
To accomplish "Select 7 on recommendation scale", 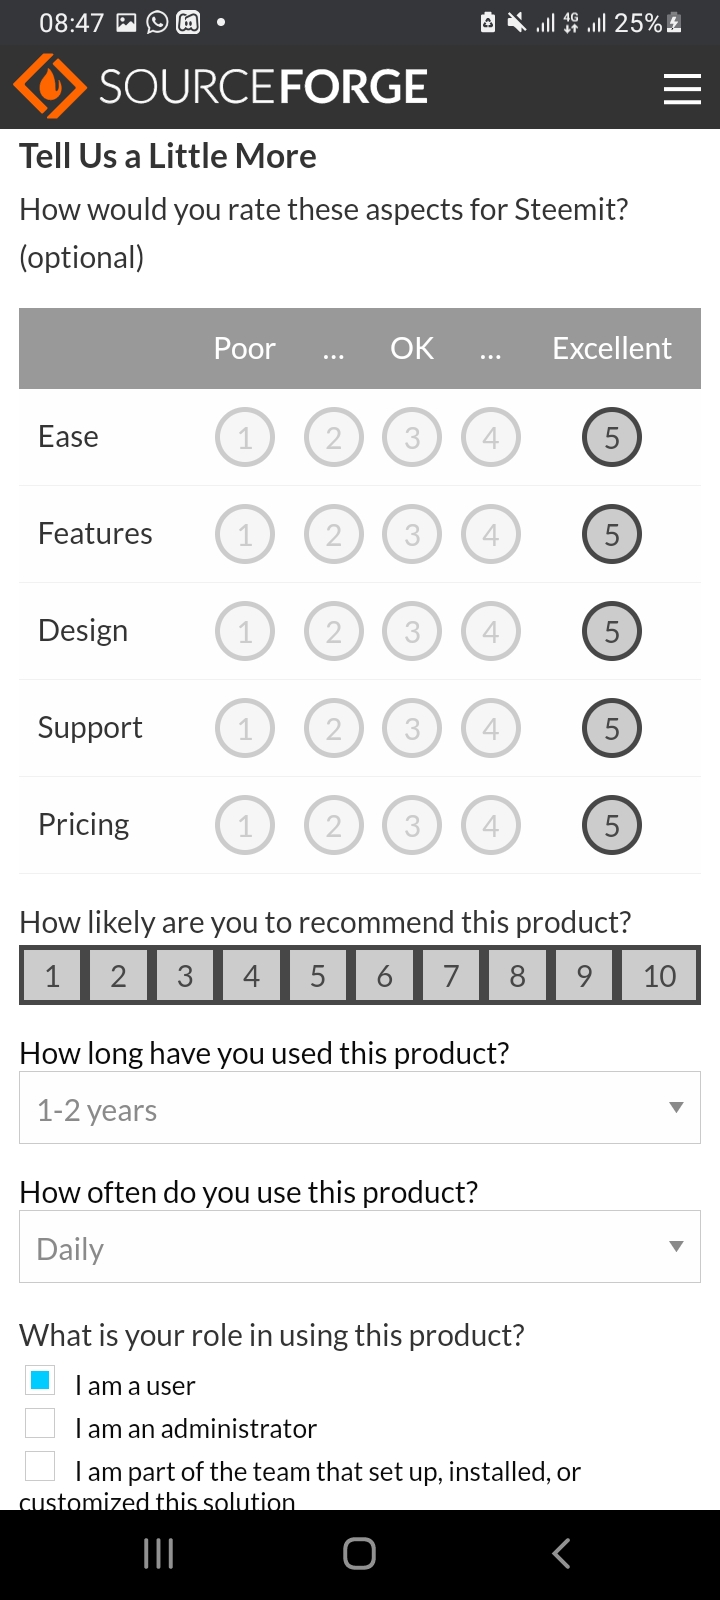I will click(x=451, y=975).
